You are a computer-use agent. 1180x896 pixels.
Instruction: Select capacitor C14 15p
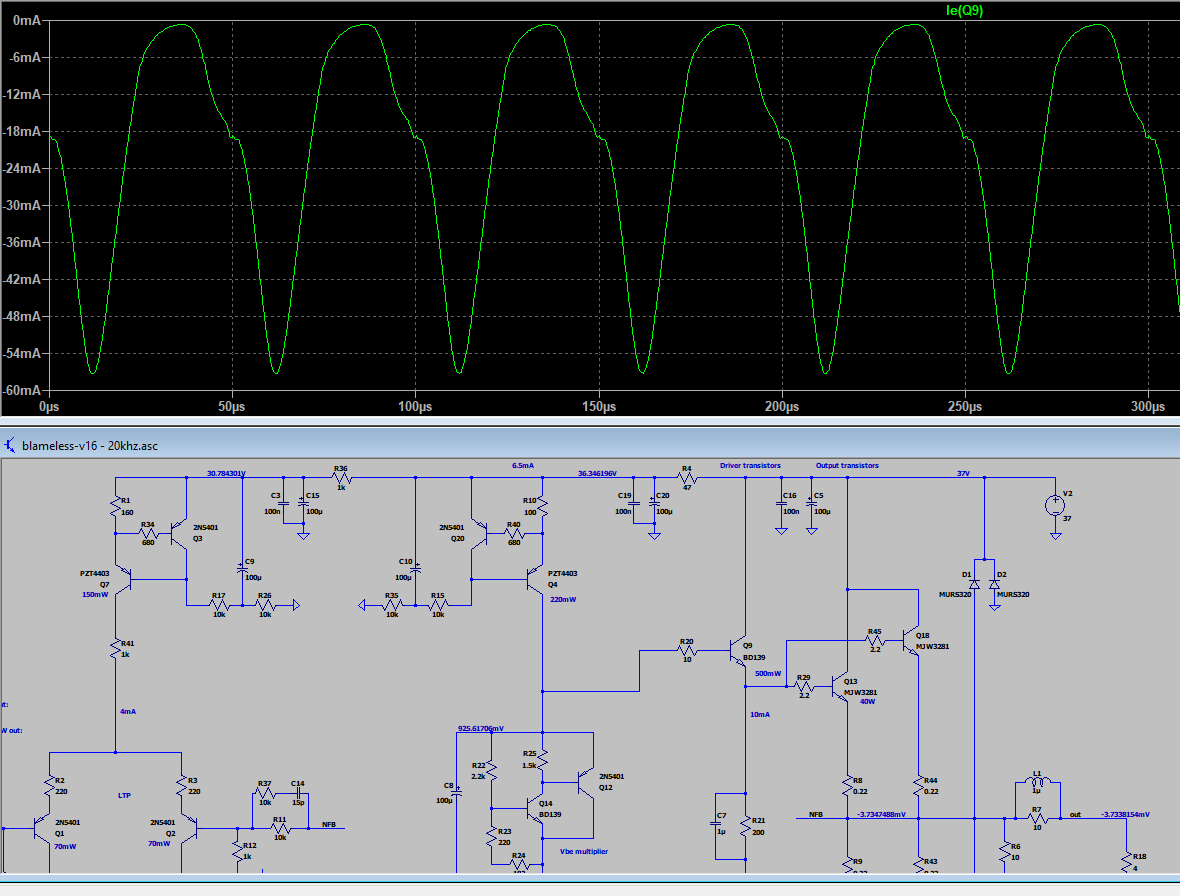pos(299,793)
